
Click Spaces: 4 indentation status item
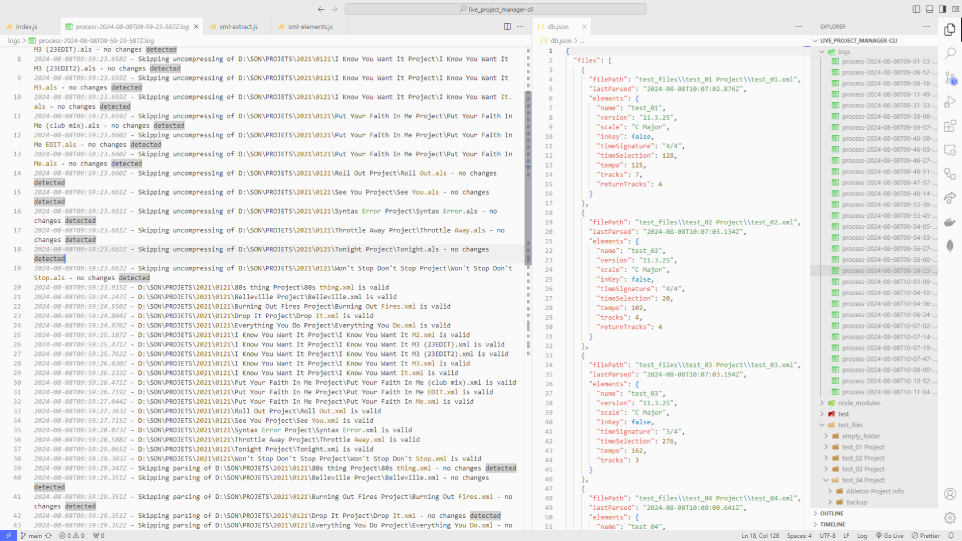coord(799,535)
